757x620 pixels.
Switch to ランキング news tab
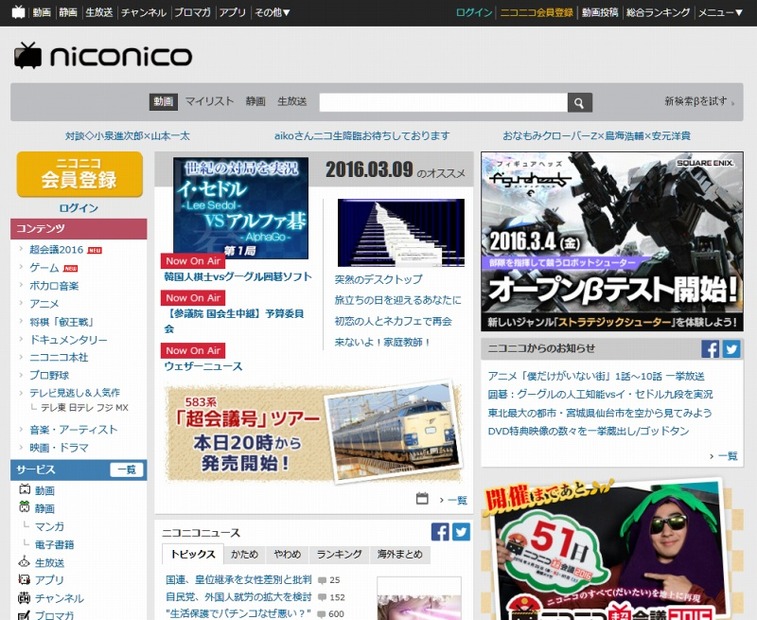[339, 554]
